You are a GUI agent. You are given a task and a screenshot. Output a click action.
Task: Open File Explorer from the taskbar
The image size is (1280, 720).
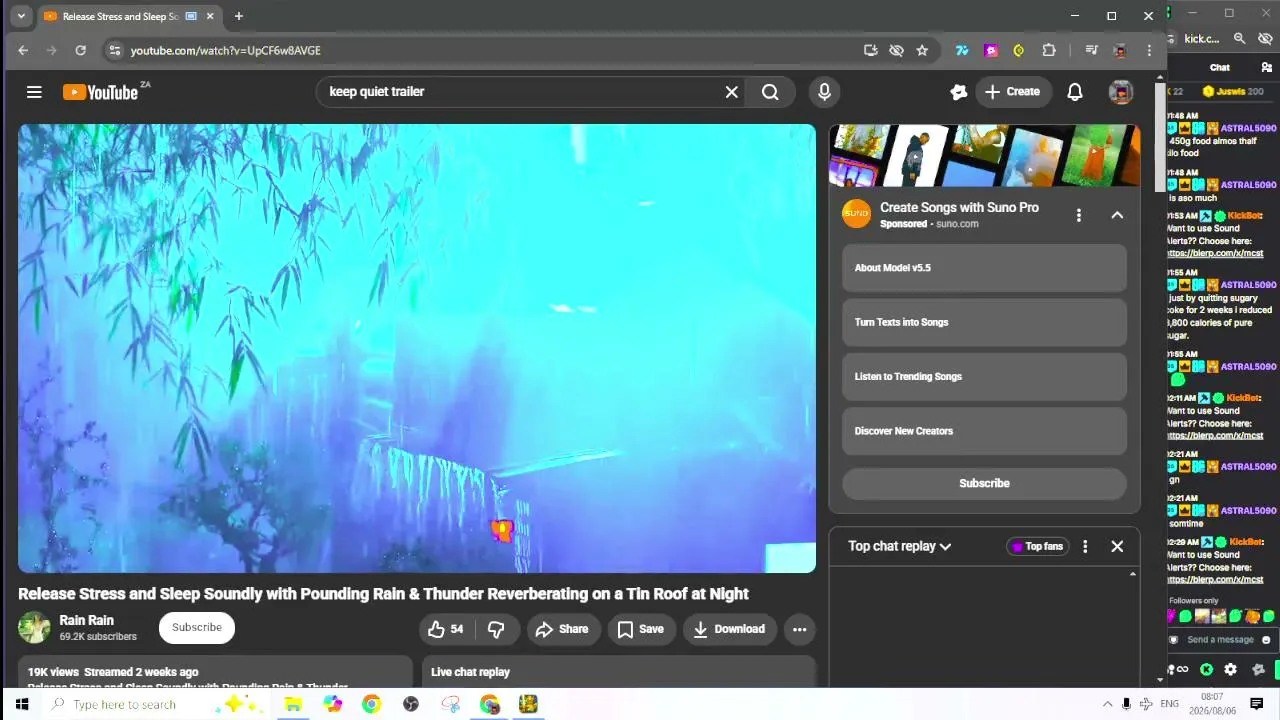(293, 704)
